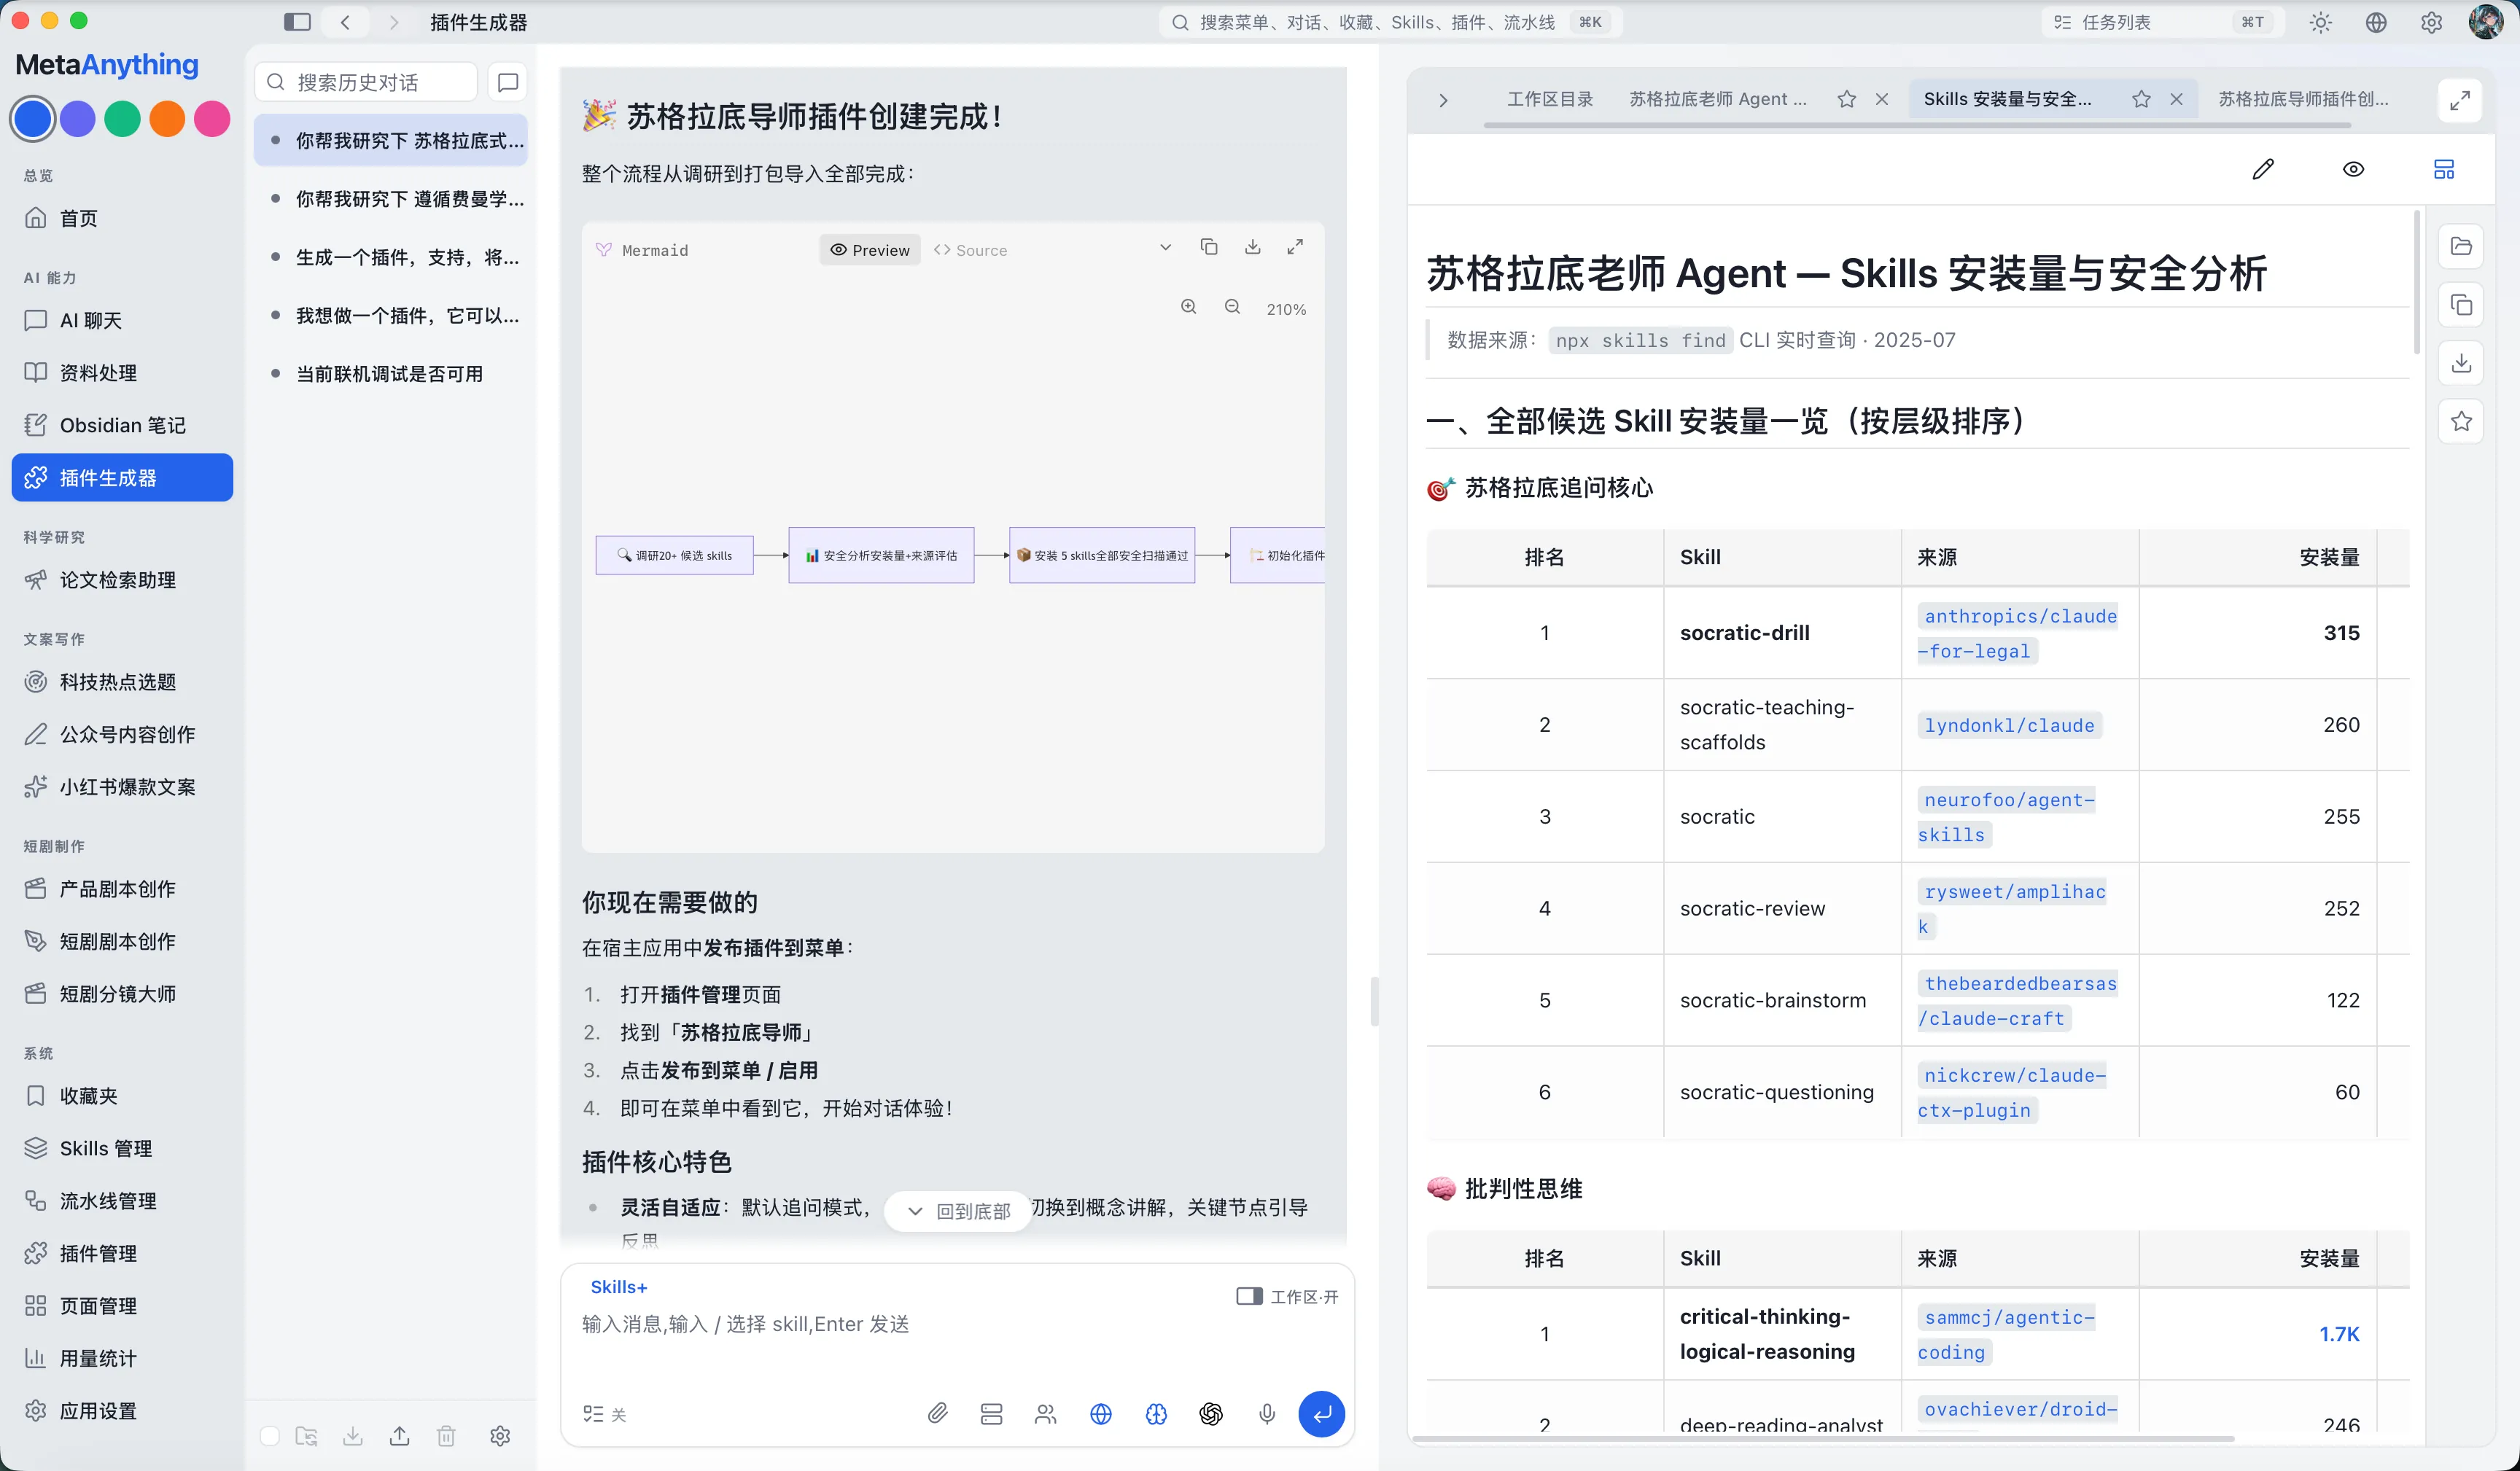Toggle the light/dark theme sun icon

(2321, 22)
